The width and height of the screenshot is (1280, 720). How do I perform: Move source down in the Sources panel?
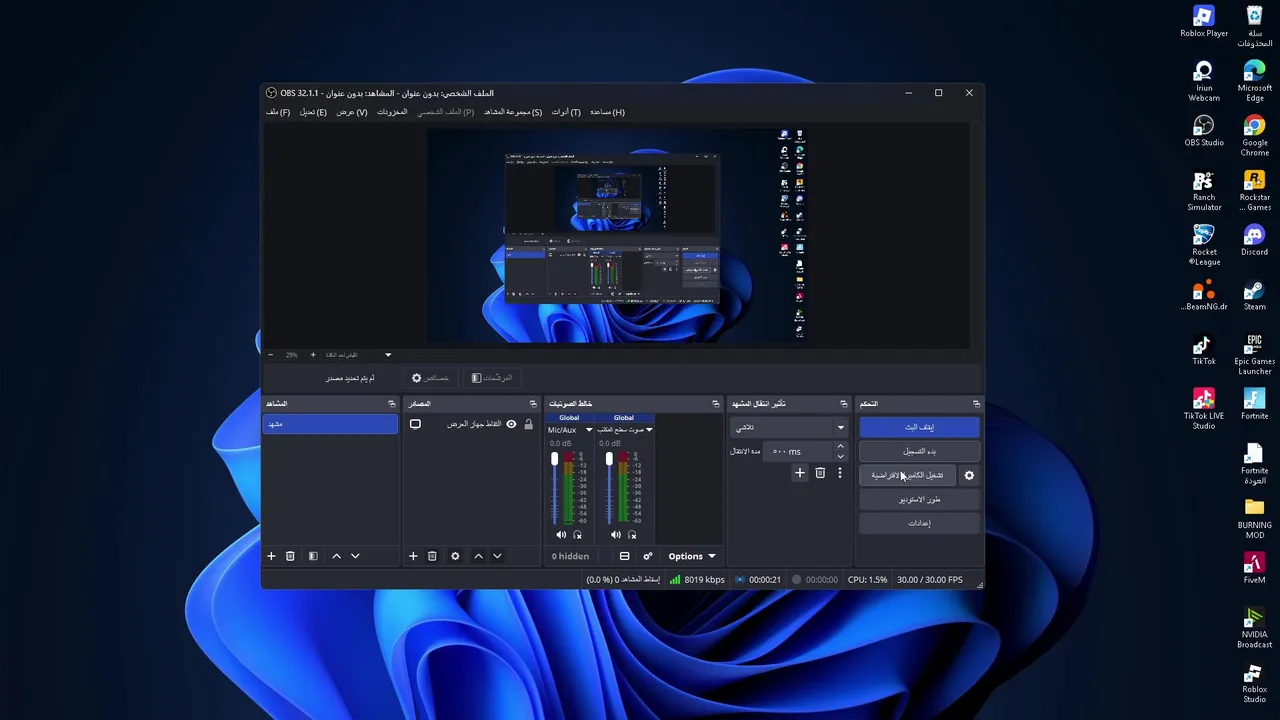(x=497, y=556)
